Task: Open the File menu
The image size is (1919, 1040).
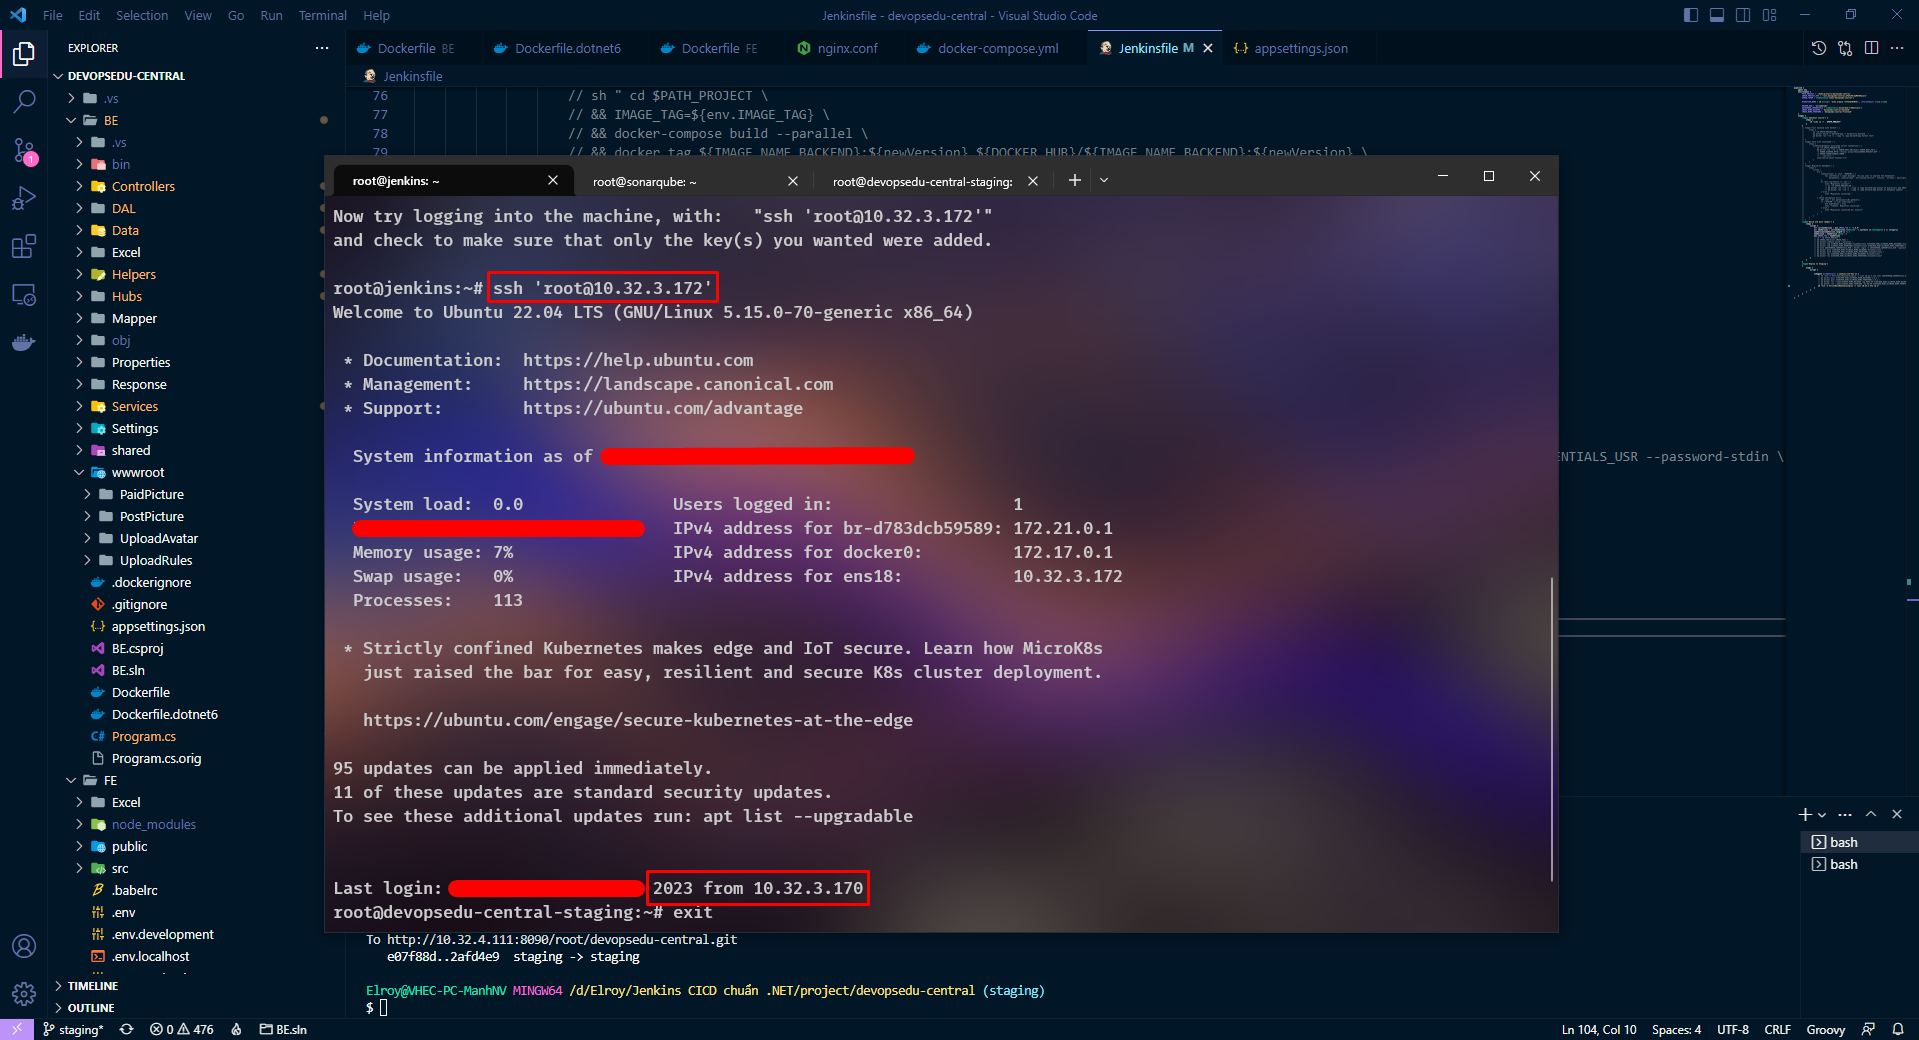Action: 53,15
